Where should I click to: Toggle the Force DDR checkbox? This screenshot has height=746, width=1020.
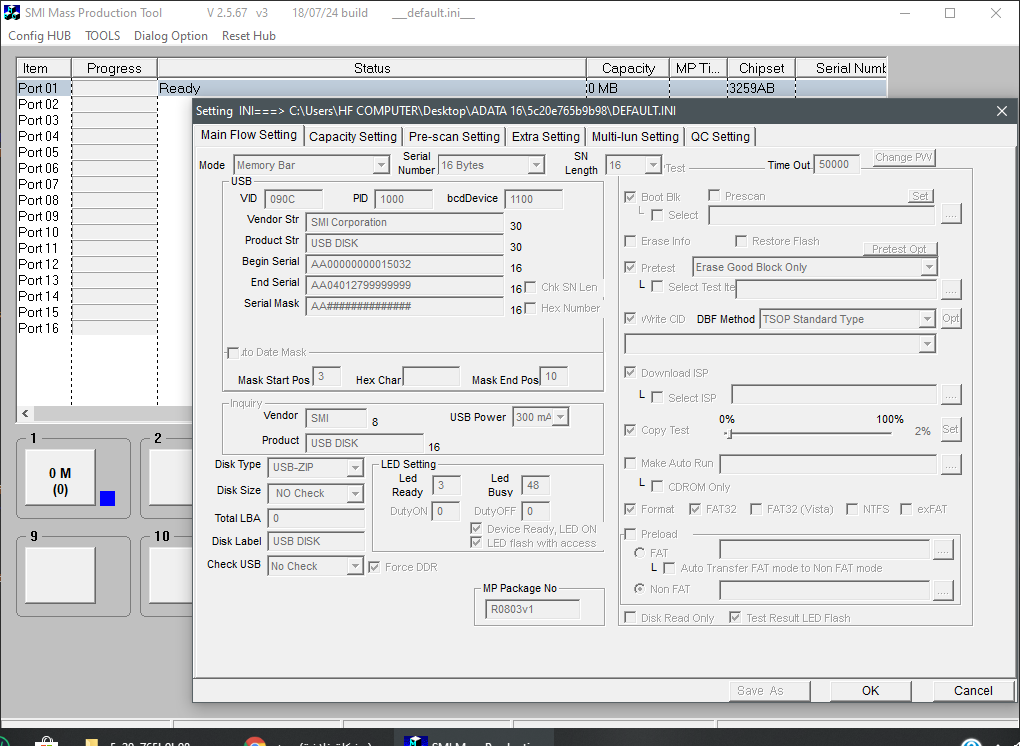coord(374,567)
